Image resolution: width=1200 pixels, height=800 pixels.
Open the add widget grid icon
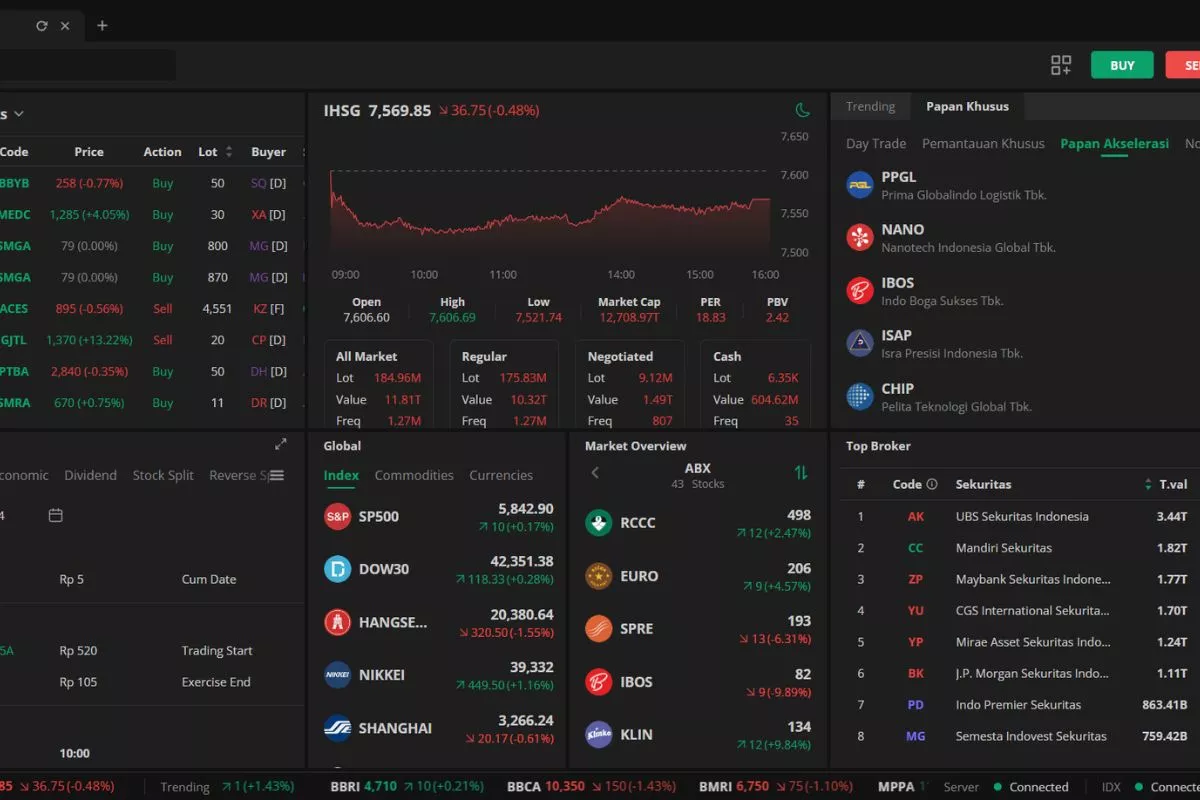[x=1061, y=65]
